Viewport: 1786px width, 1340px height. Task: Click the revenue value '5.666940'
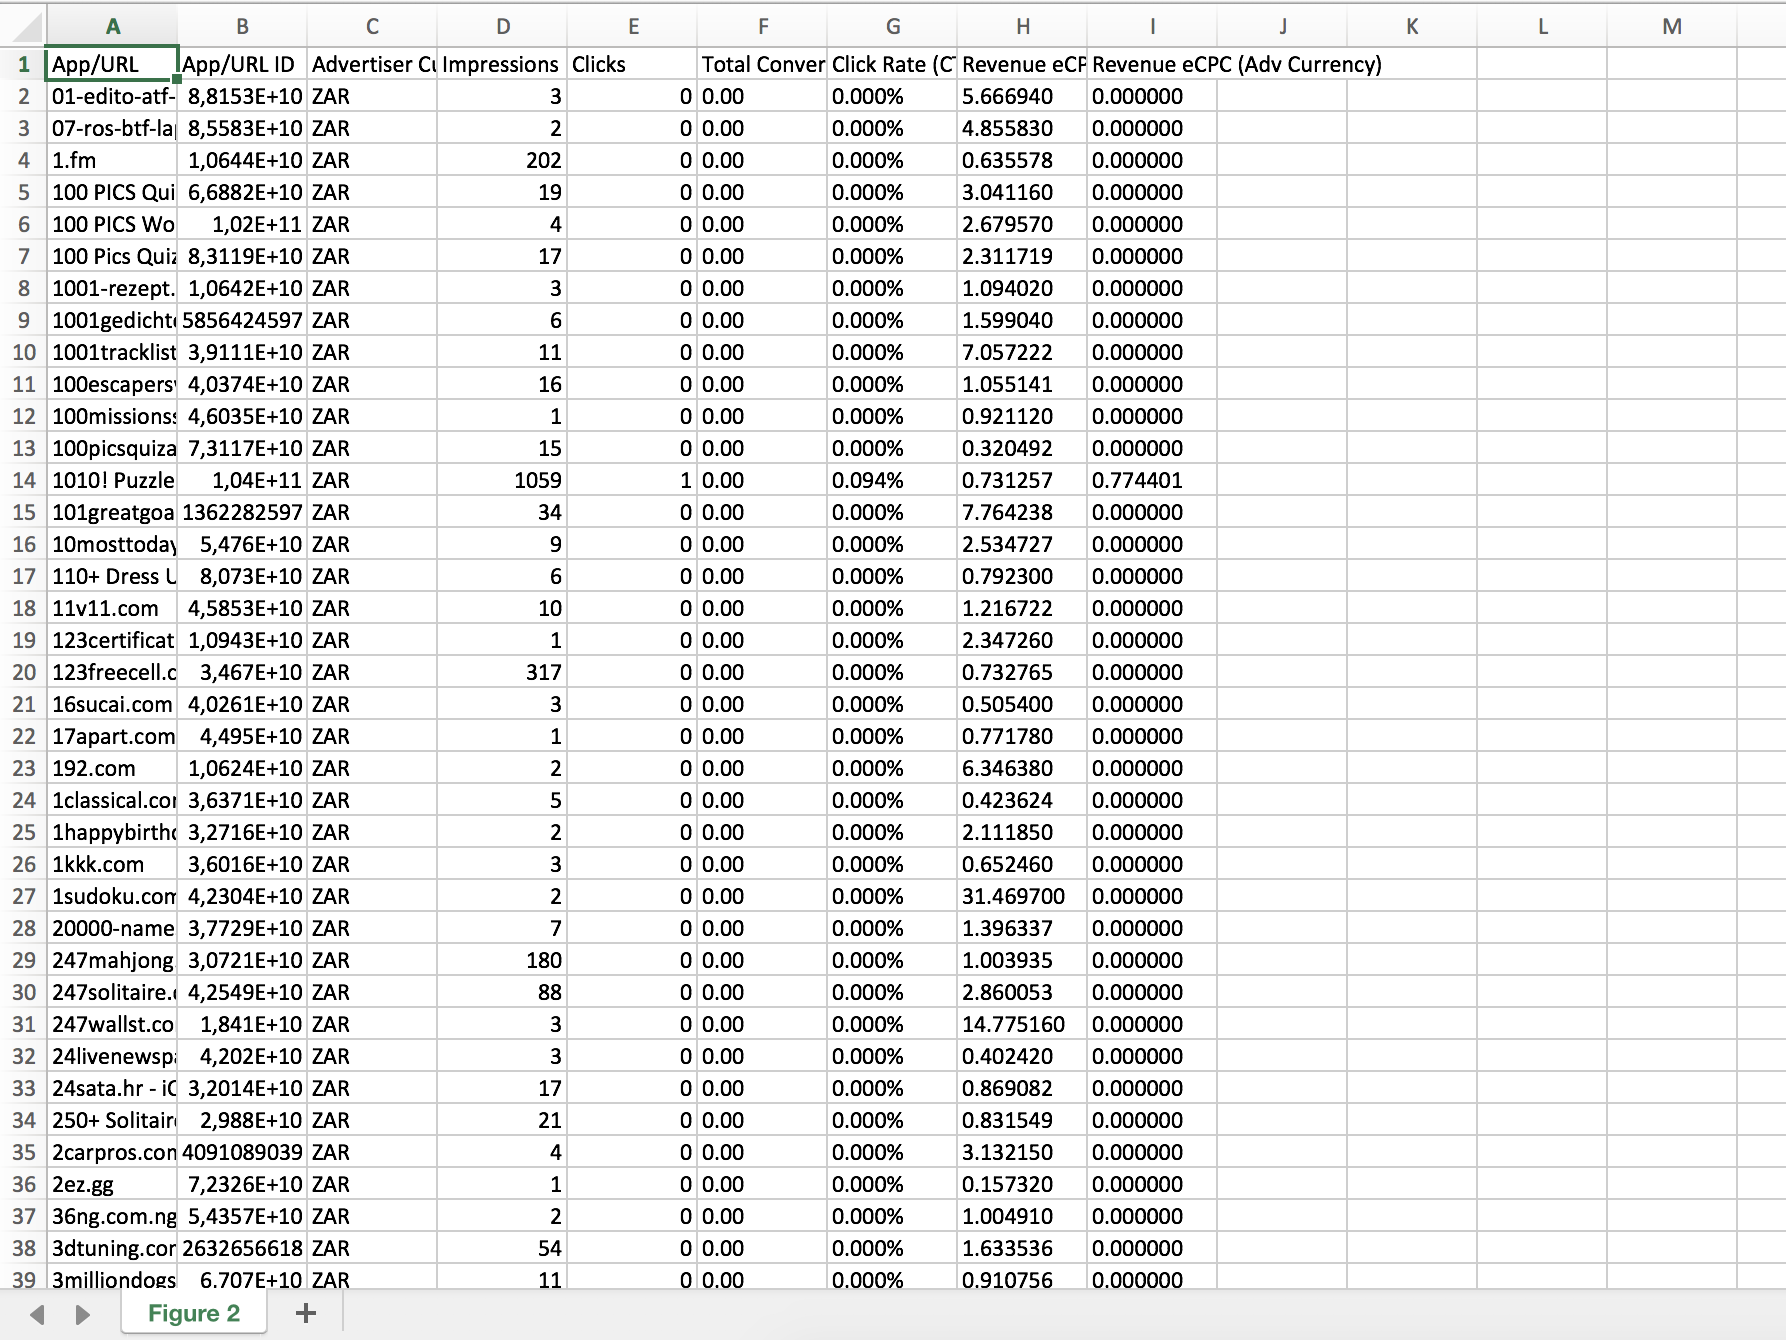[1023, 96]
